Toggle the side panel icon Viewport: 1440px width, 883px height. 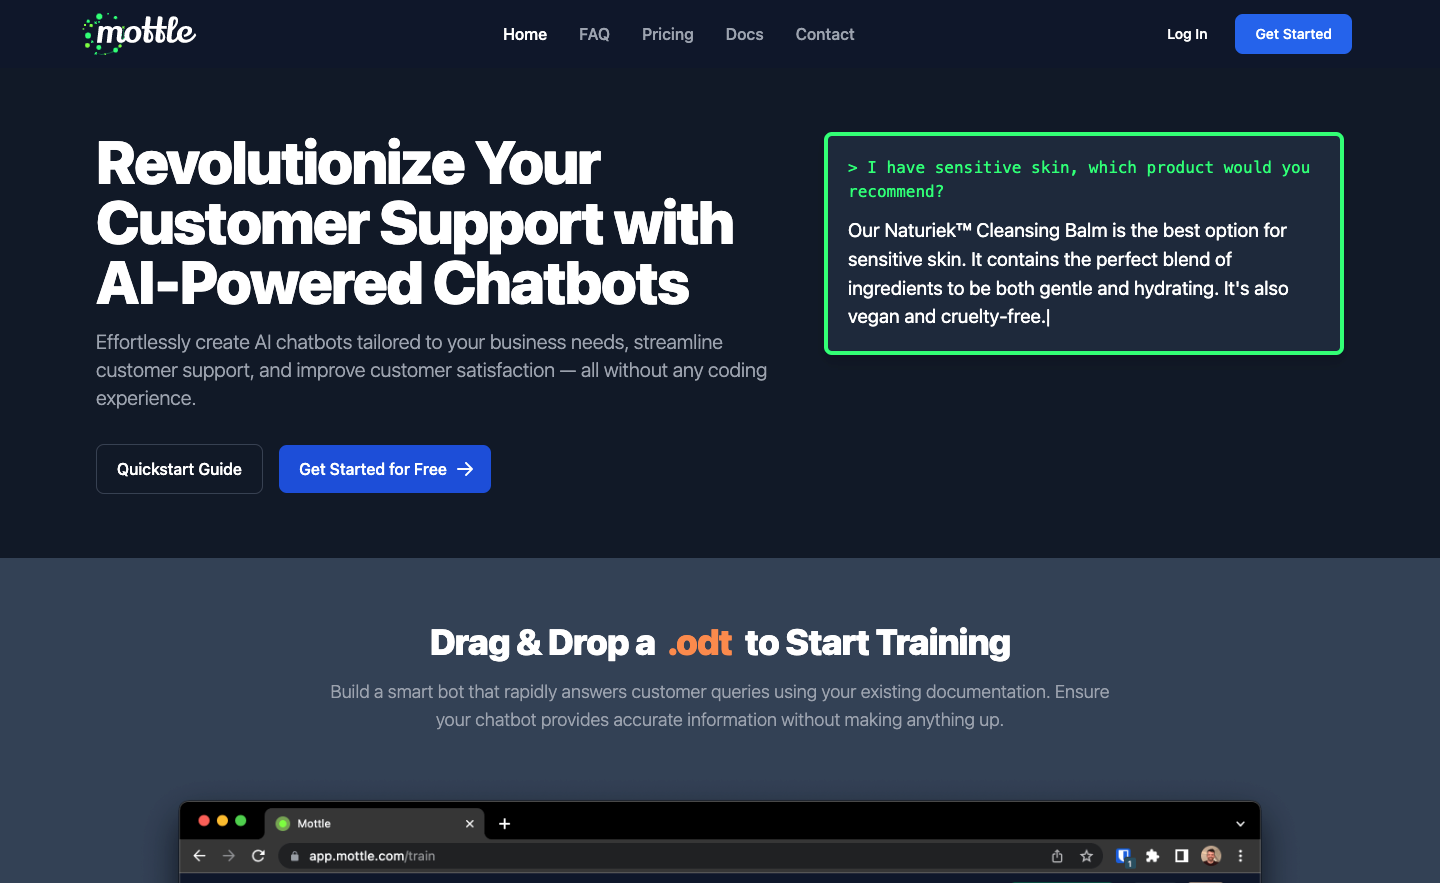(x=1181, y=856)
